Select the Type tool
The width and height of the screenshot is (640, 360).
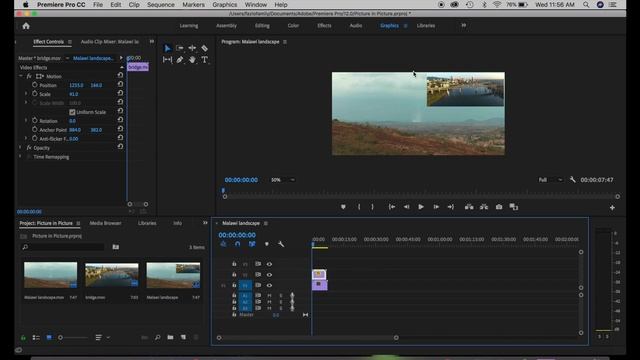(204, 60)
